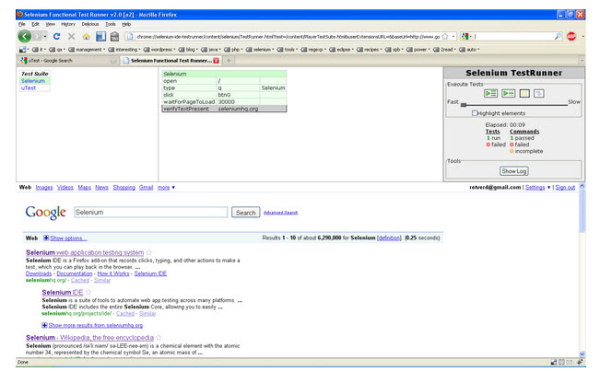600x371 pixels.
Task: Expand the 'more' dropdown in Google navigation
Action: point(166,187)
